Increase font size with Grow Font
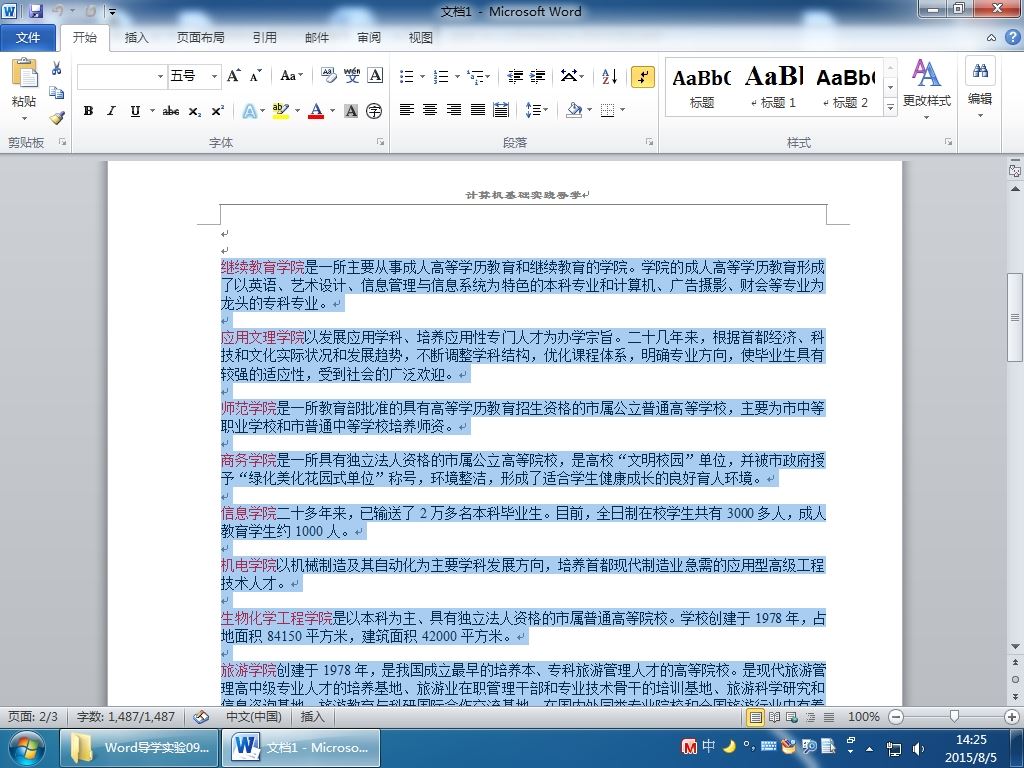The width and height of the screenshot is (1024, 768). pos(233,76)
